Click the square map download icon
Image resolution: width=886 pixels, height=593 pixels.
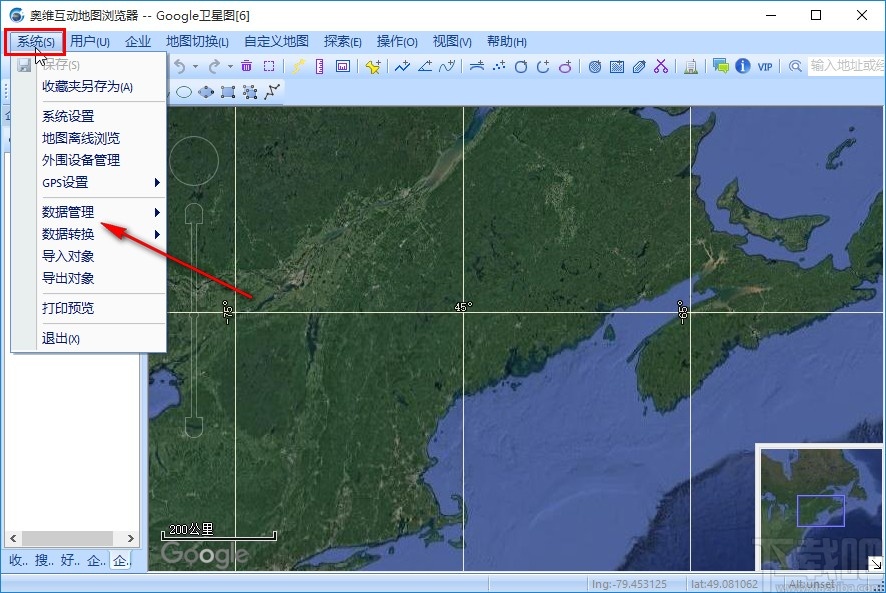[617, 67]
